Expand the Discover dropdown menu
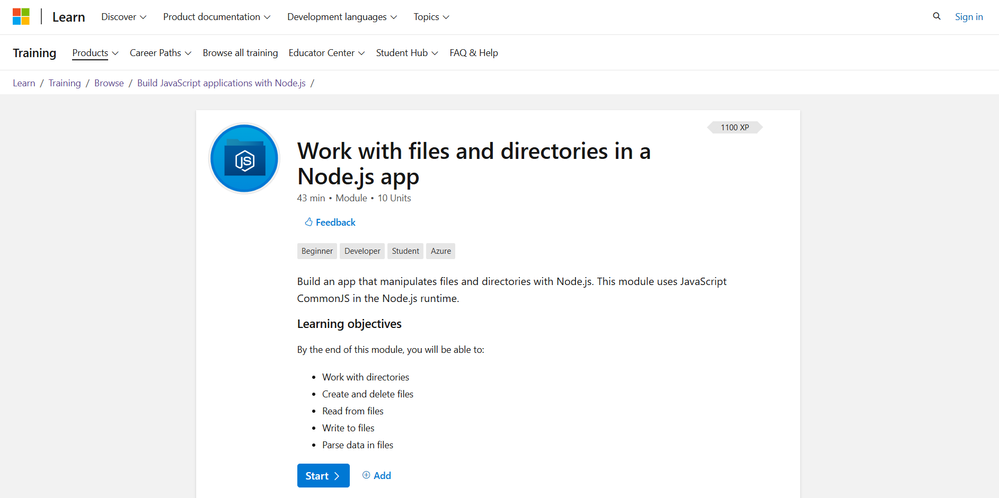 tap(124, 17)
